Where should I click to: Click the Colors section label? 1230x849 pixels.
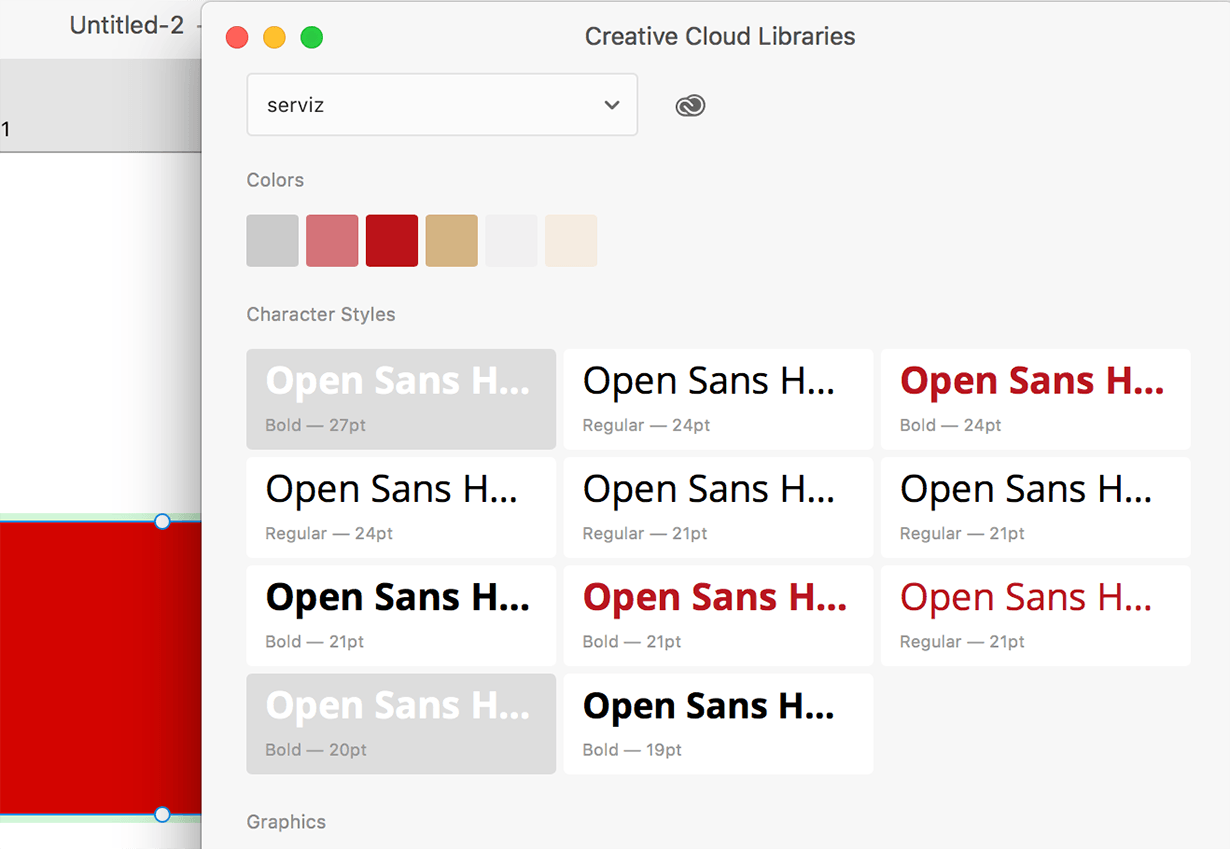pyautogui.click(x=275, y=180)
